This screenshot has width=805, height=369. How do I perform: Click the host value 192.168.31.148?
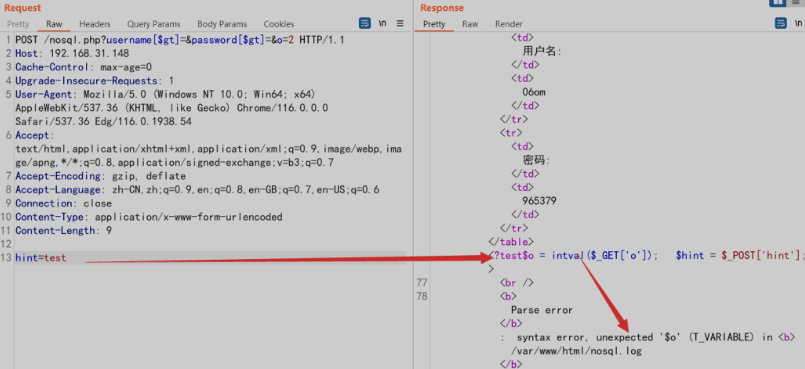(89, 53)
